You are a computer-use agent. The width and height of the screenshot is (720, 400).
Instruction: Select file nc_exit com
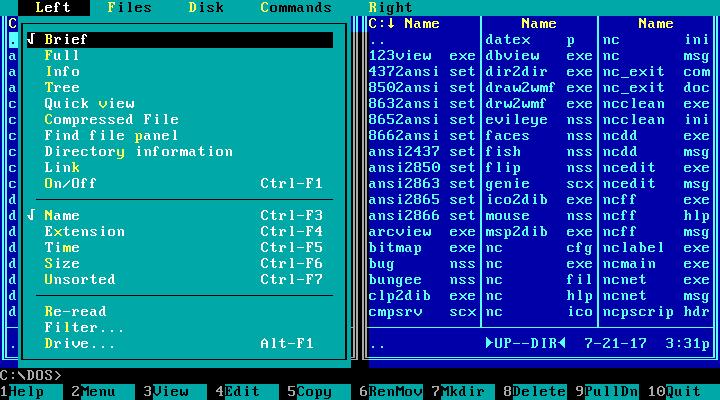tap(657, 72)
